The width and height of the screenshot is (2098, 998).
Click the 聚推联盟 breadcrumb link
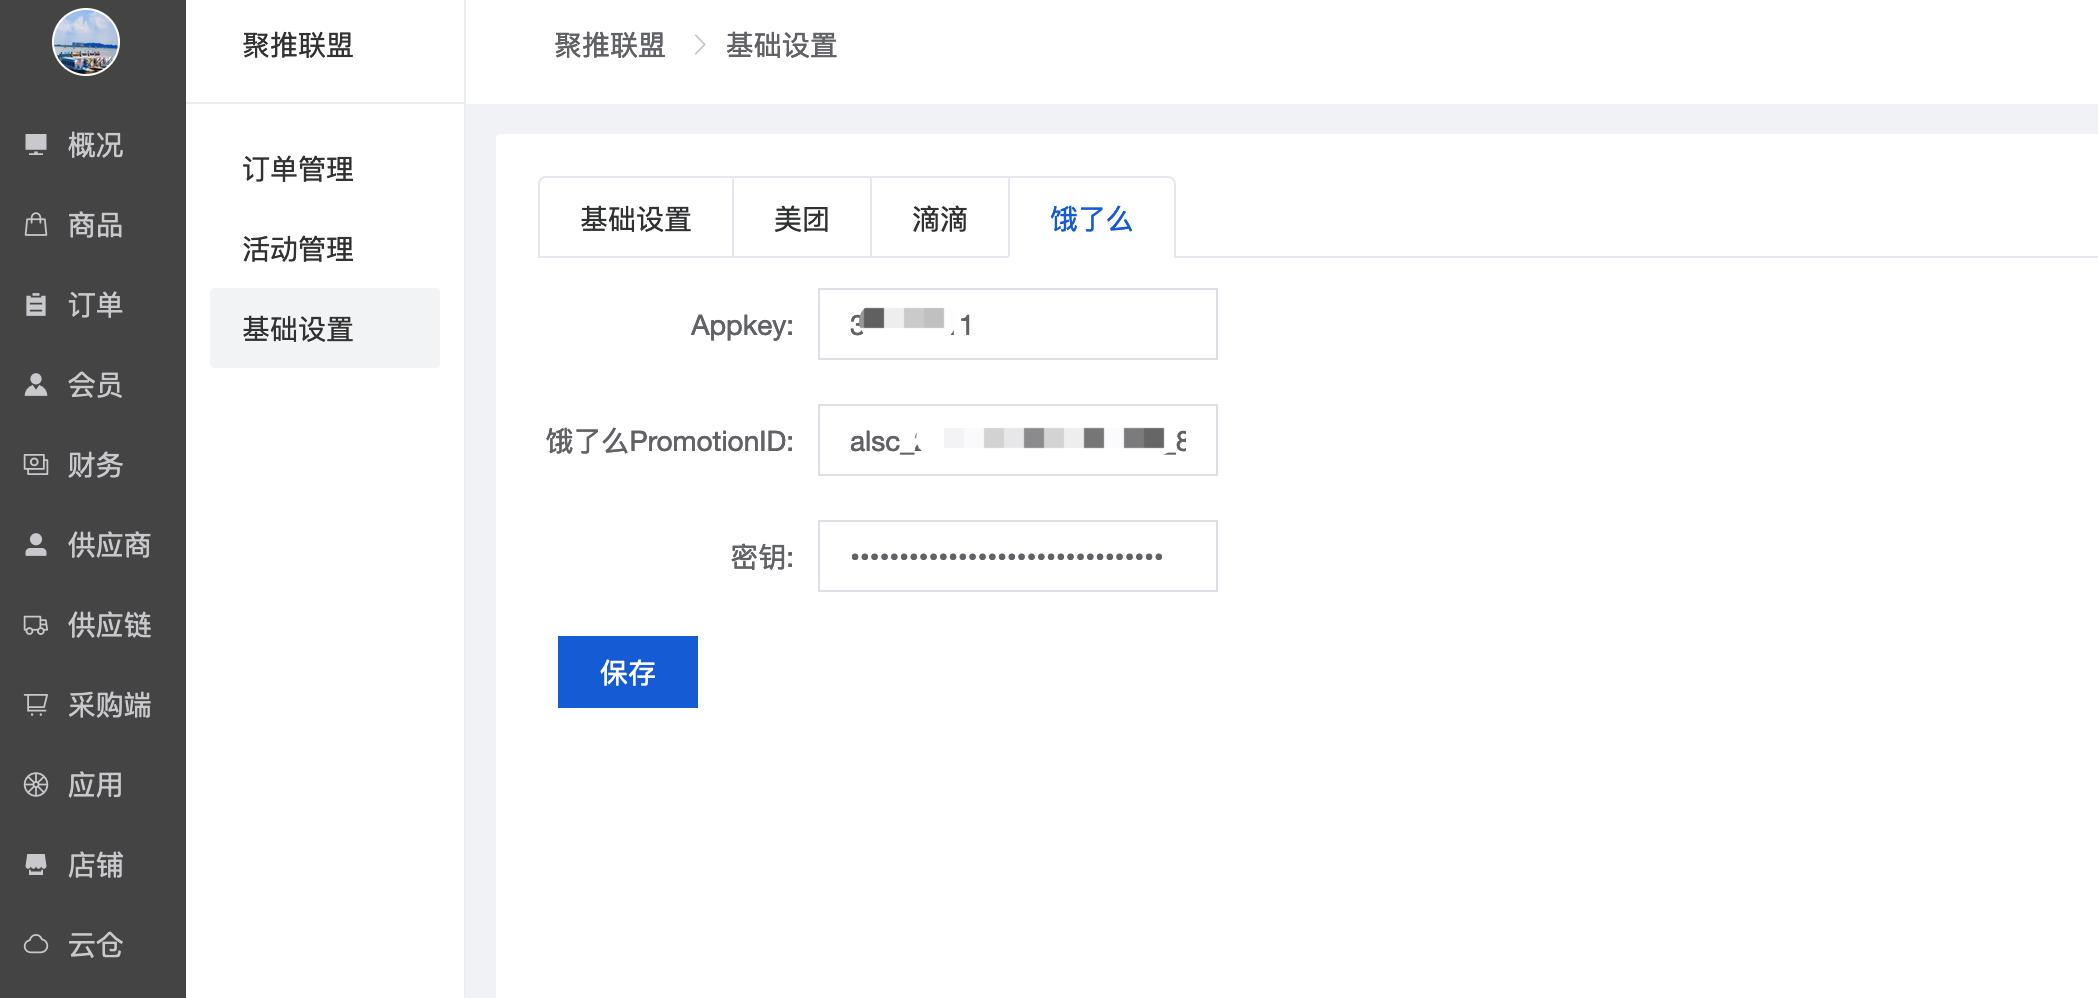click(609, 46)
